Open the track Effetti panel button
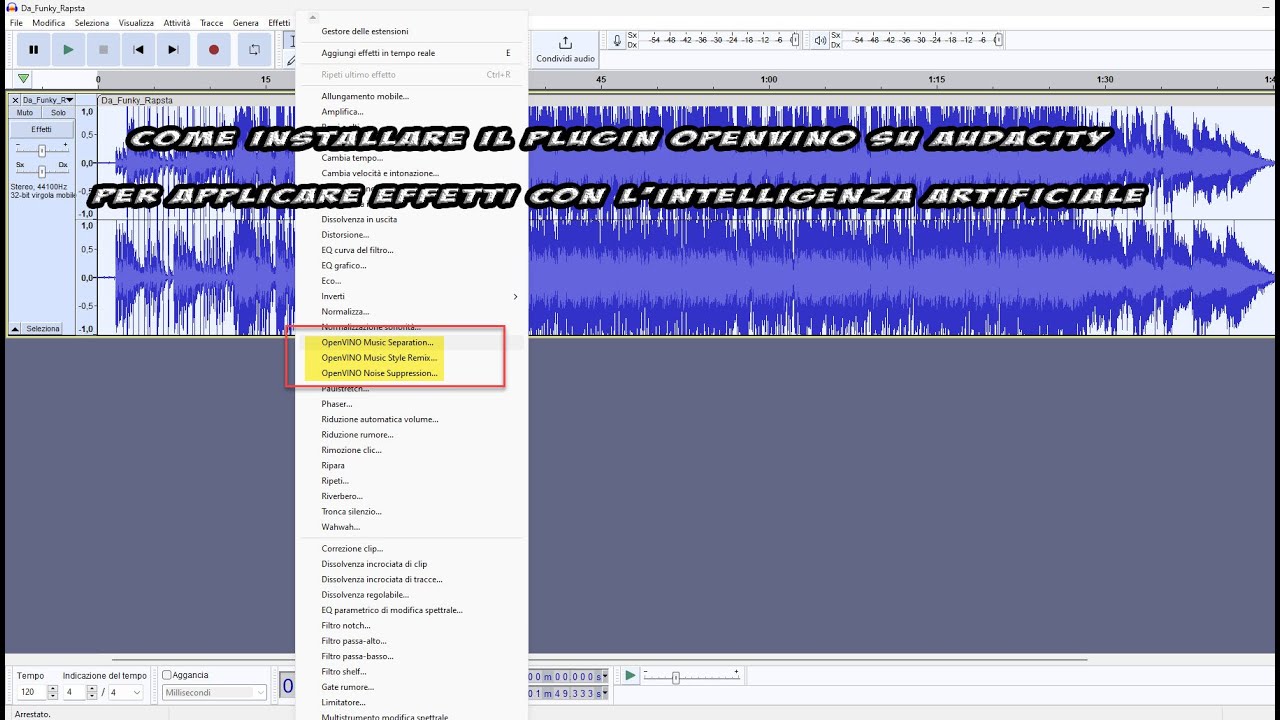1280x720 pixels. tap(41, 129)
